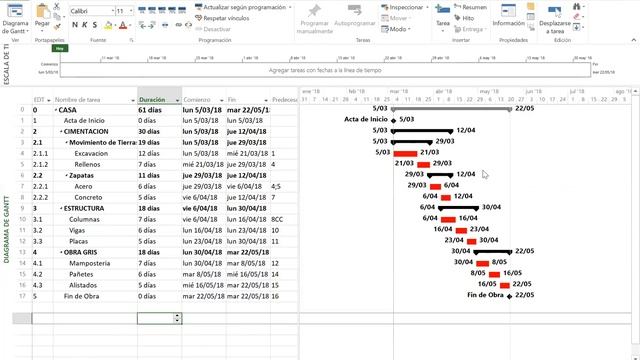Image resolution: width=640 pixels, height=360 pixels.
Task: Click the Hito insert button
Action: (464, 18)
